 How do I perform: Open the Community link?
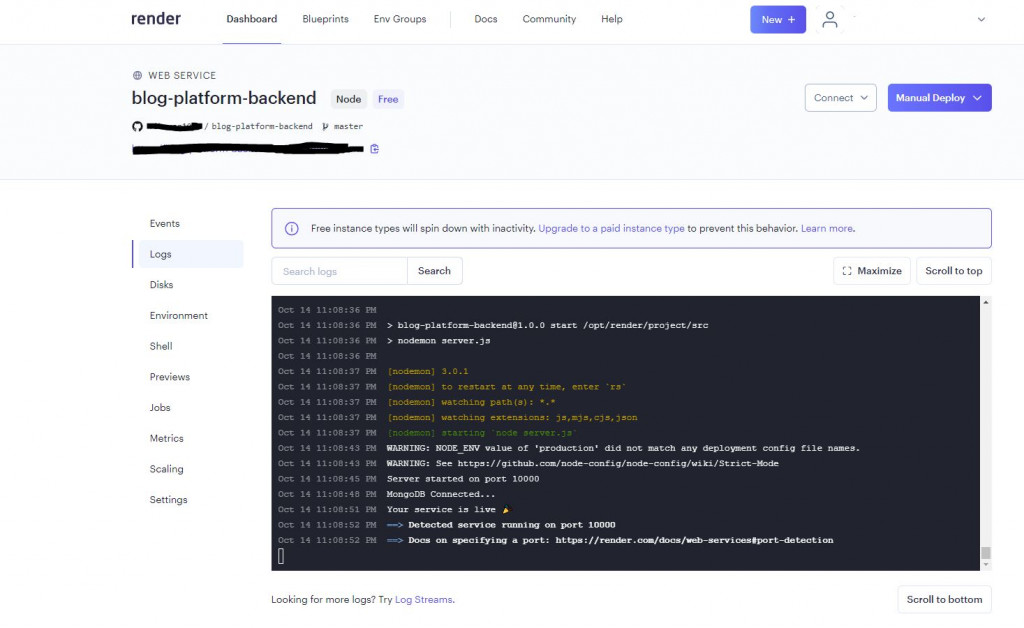(x=549, y=19)
